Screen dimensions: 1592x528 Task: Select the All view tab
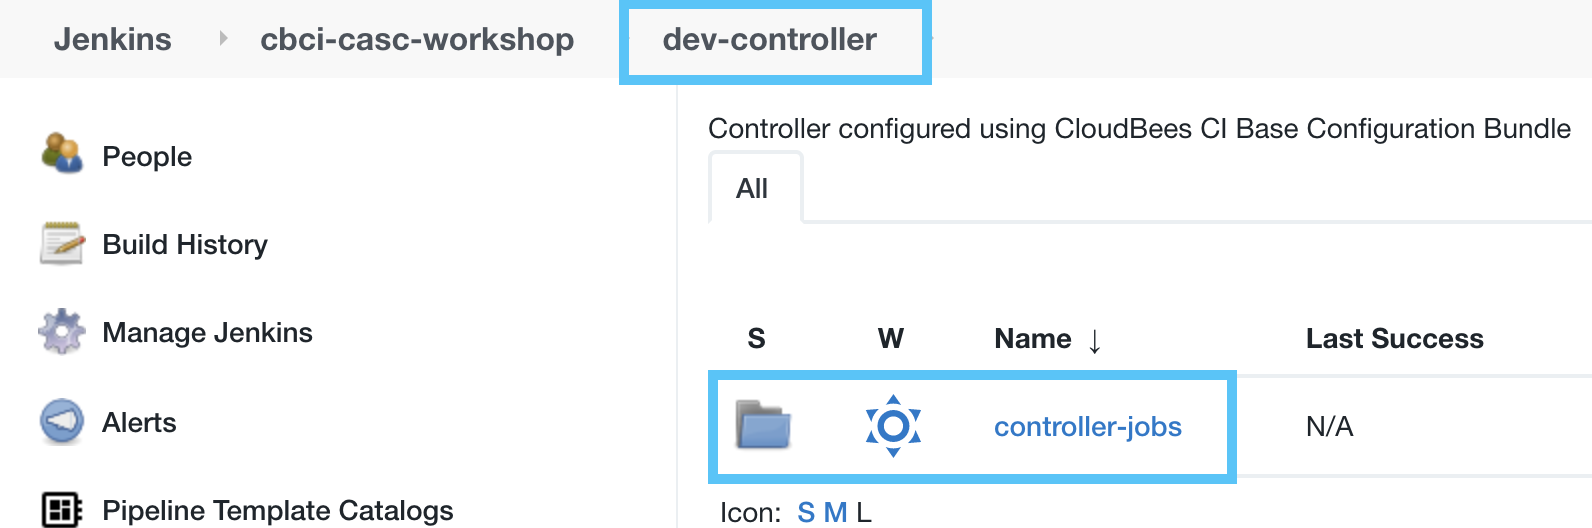(x=752, y=188)
